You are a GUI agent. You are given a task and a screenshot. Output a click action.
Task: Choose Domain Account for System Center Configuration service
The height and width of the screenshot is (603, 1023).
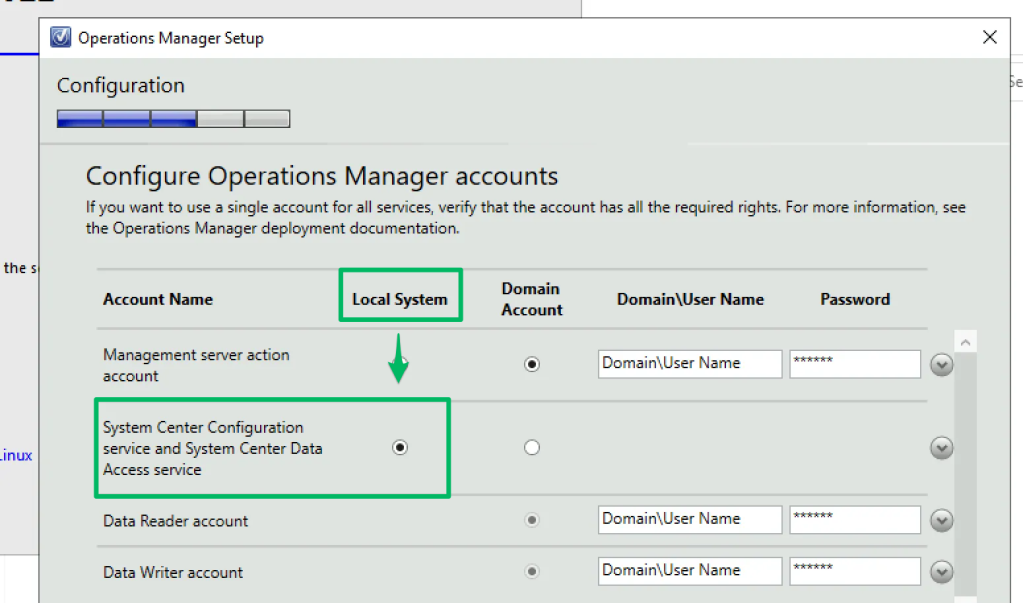[x=532, y=448]
